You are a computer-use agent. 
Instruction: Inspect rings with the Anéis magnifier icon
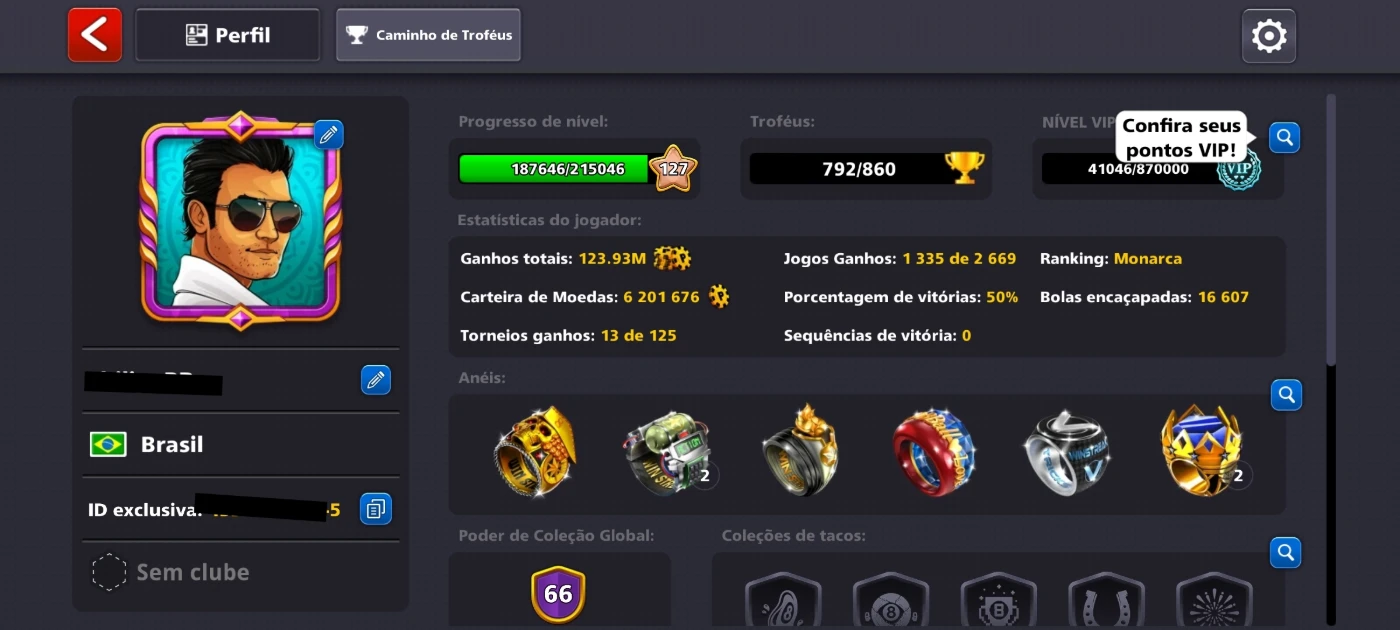click(1286, 395)
